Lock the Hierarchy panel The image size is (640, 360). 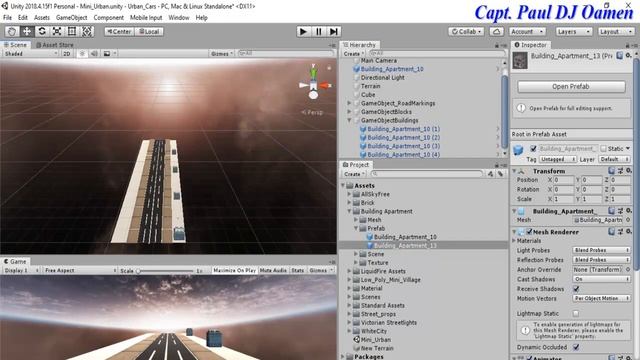tap(496, 45)
